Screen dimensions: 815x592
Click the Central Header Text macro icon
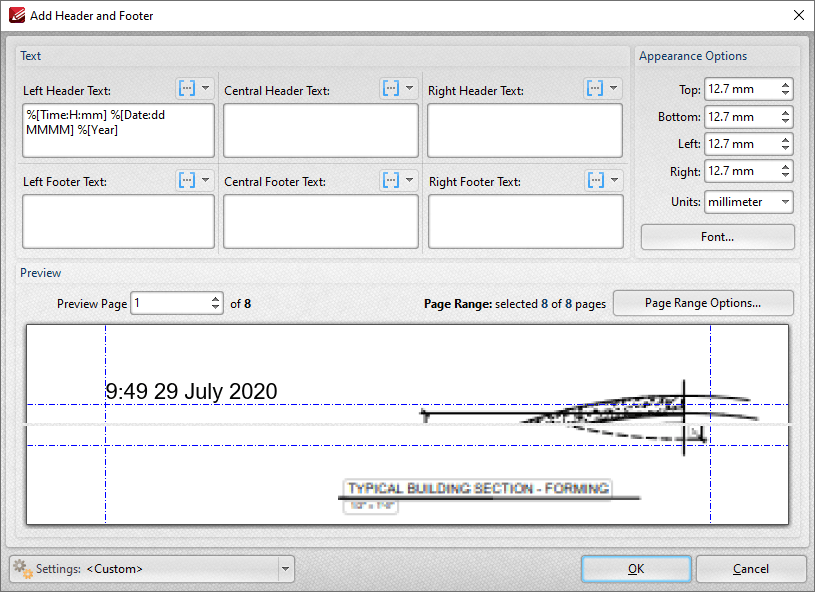point(391,89)
